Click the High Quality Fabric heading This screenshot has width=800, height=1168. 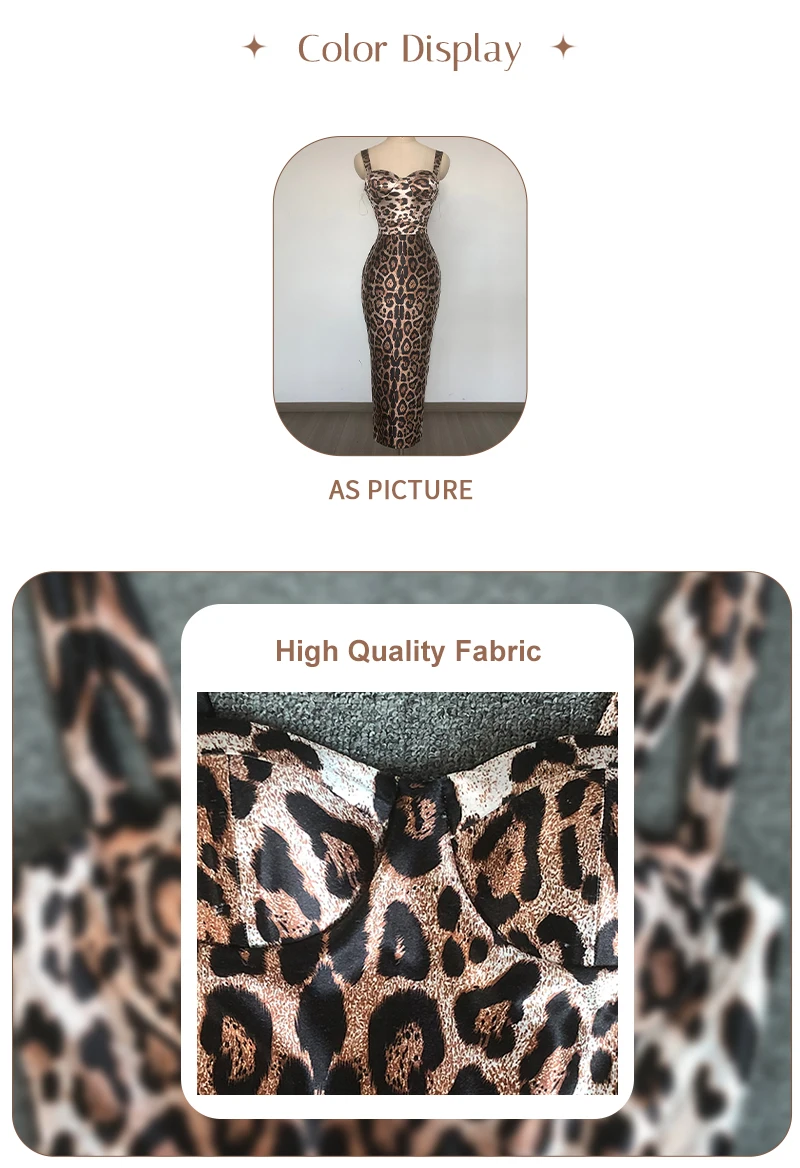[407, 651]
